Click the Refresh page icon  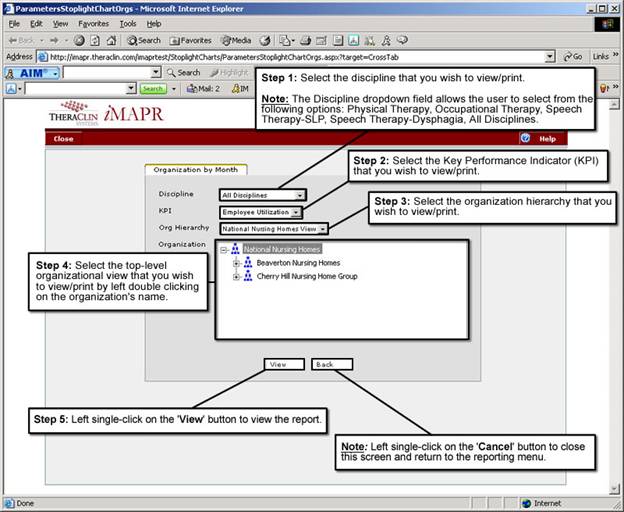pos(93,40)
